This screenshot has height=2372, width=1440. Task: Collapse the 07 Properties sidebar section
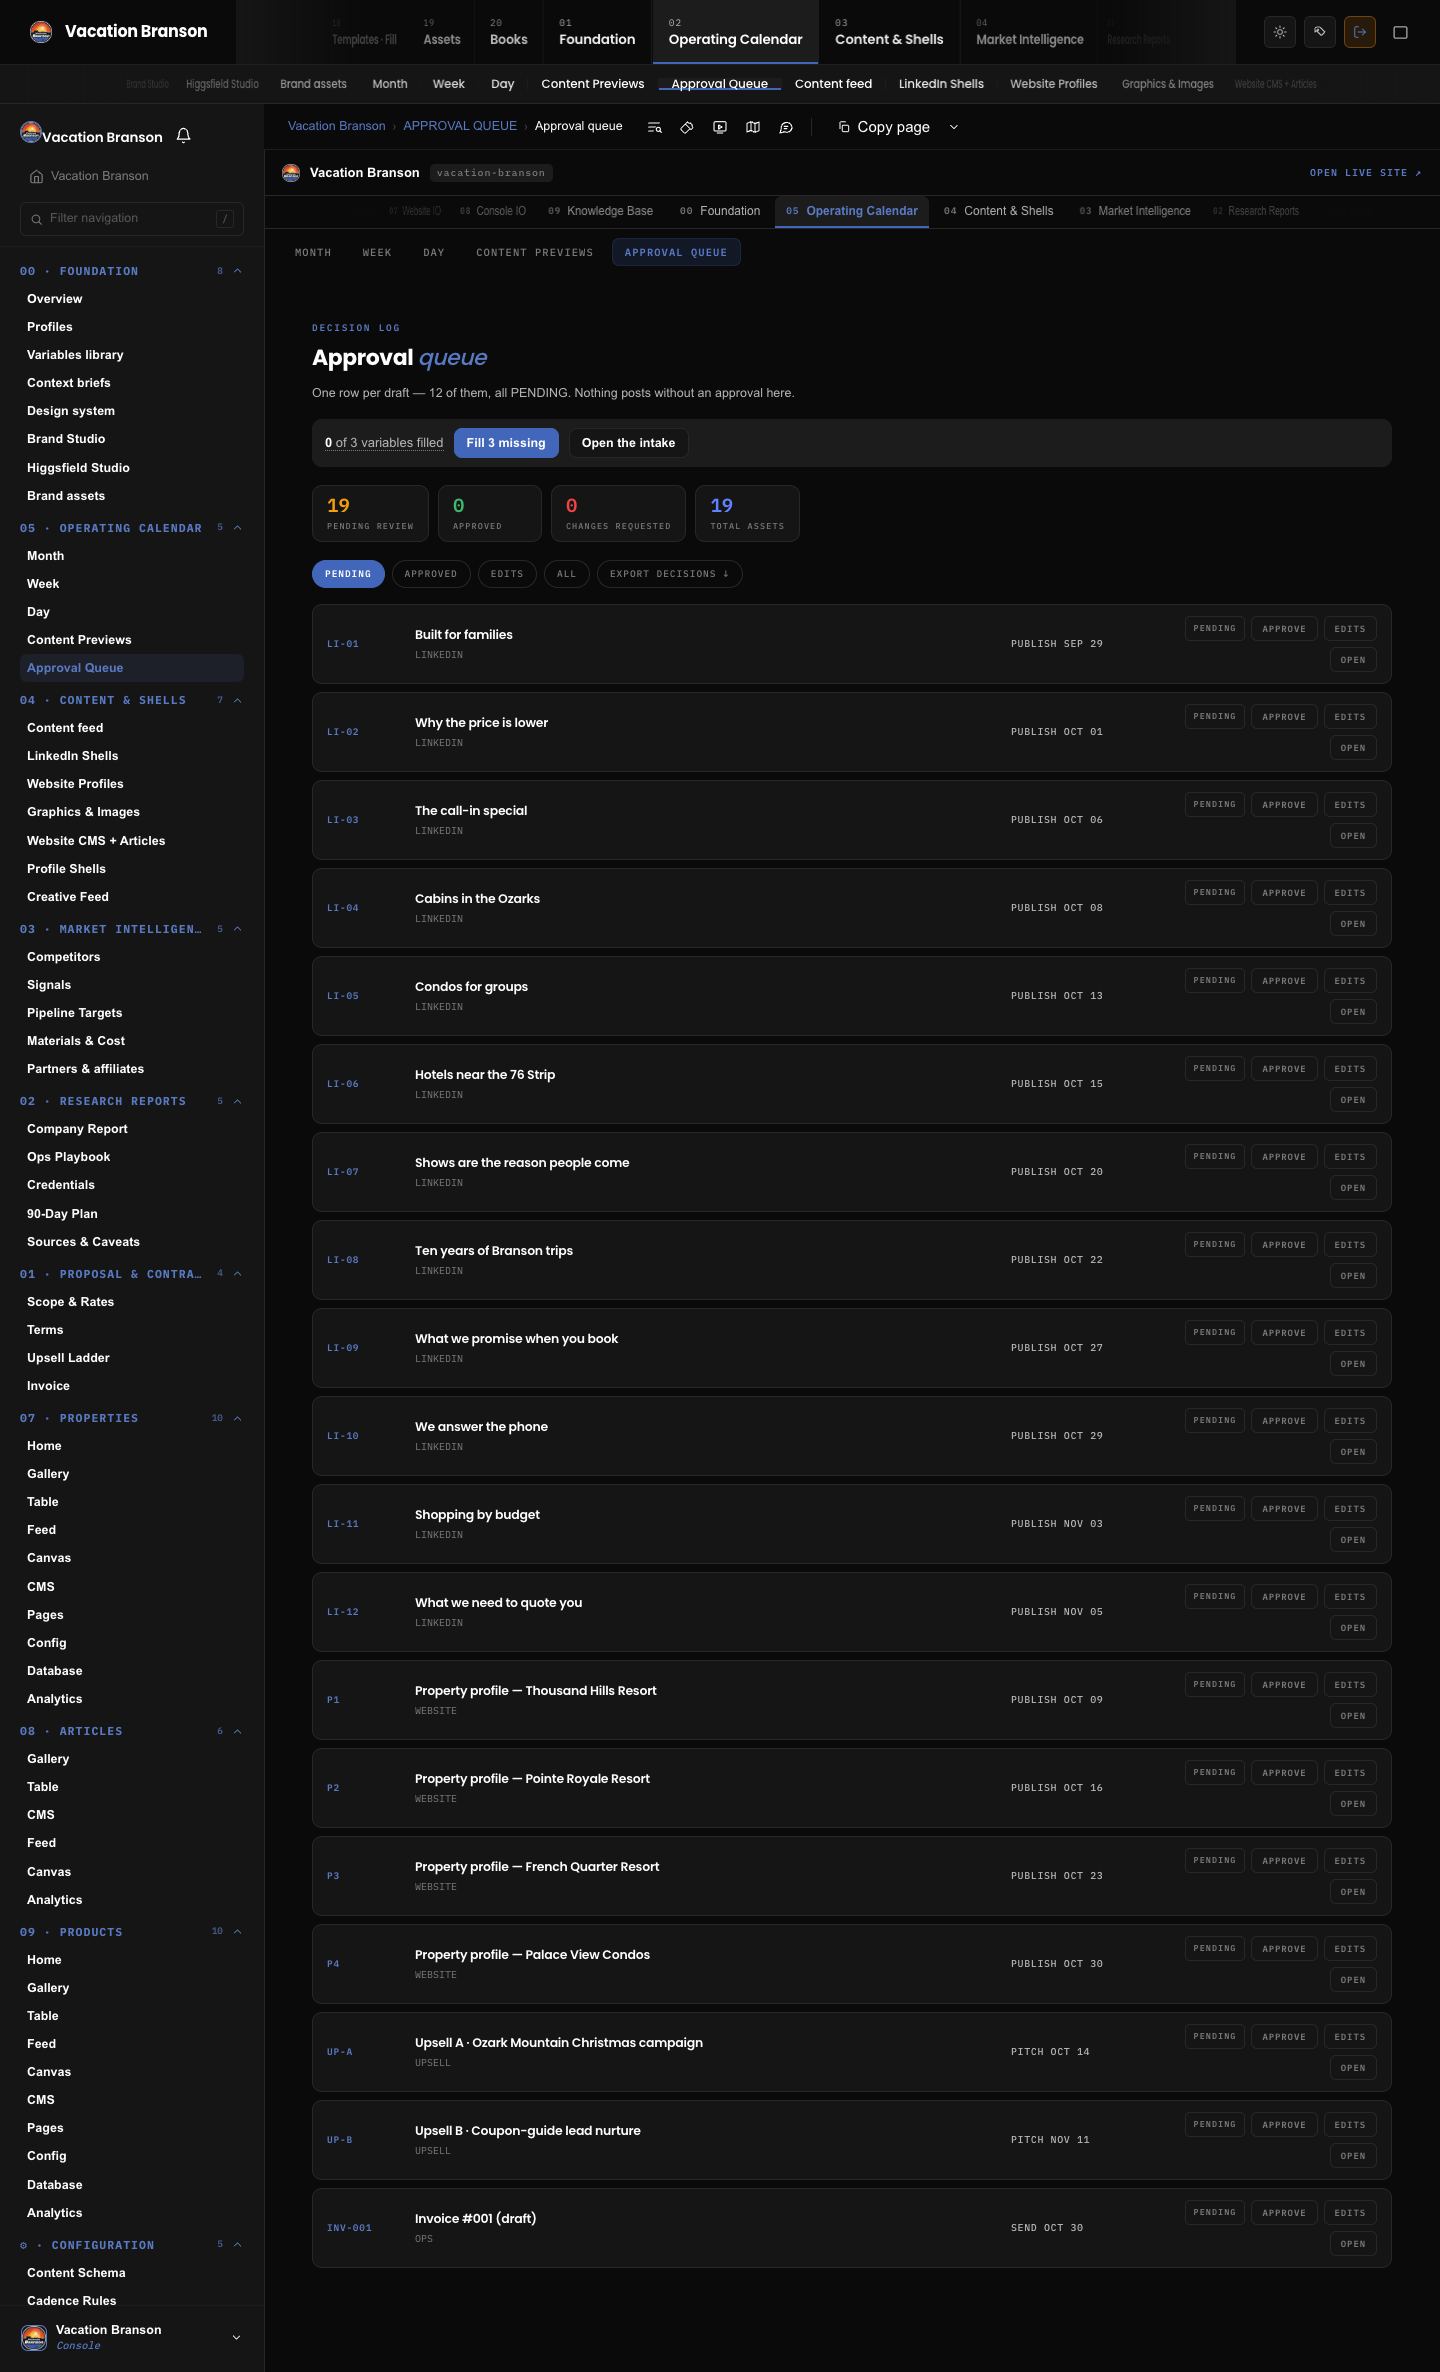coord(237,1418)
